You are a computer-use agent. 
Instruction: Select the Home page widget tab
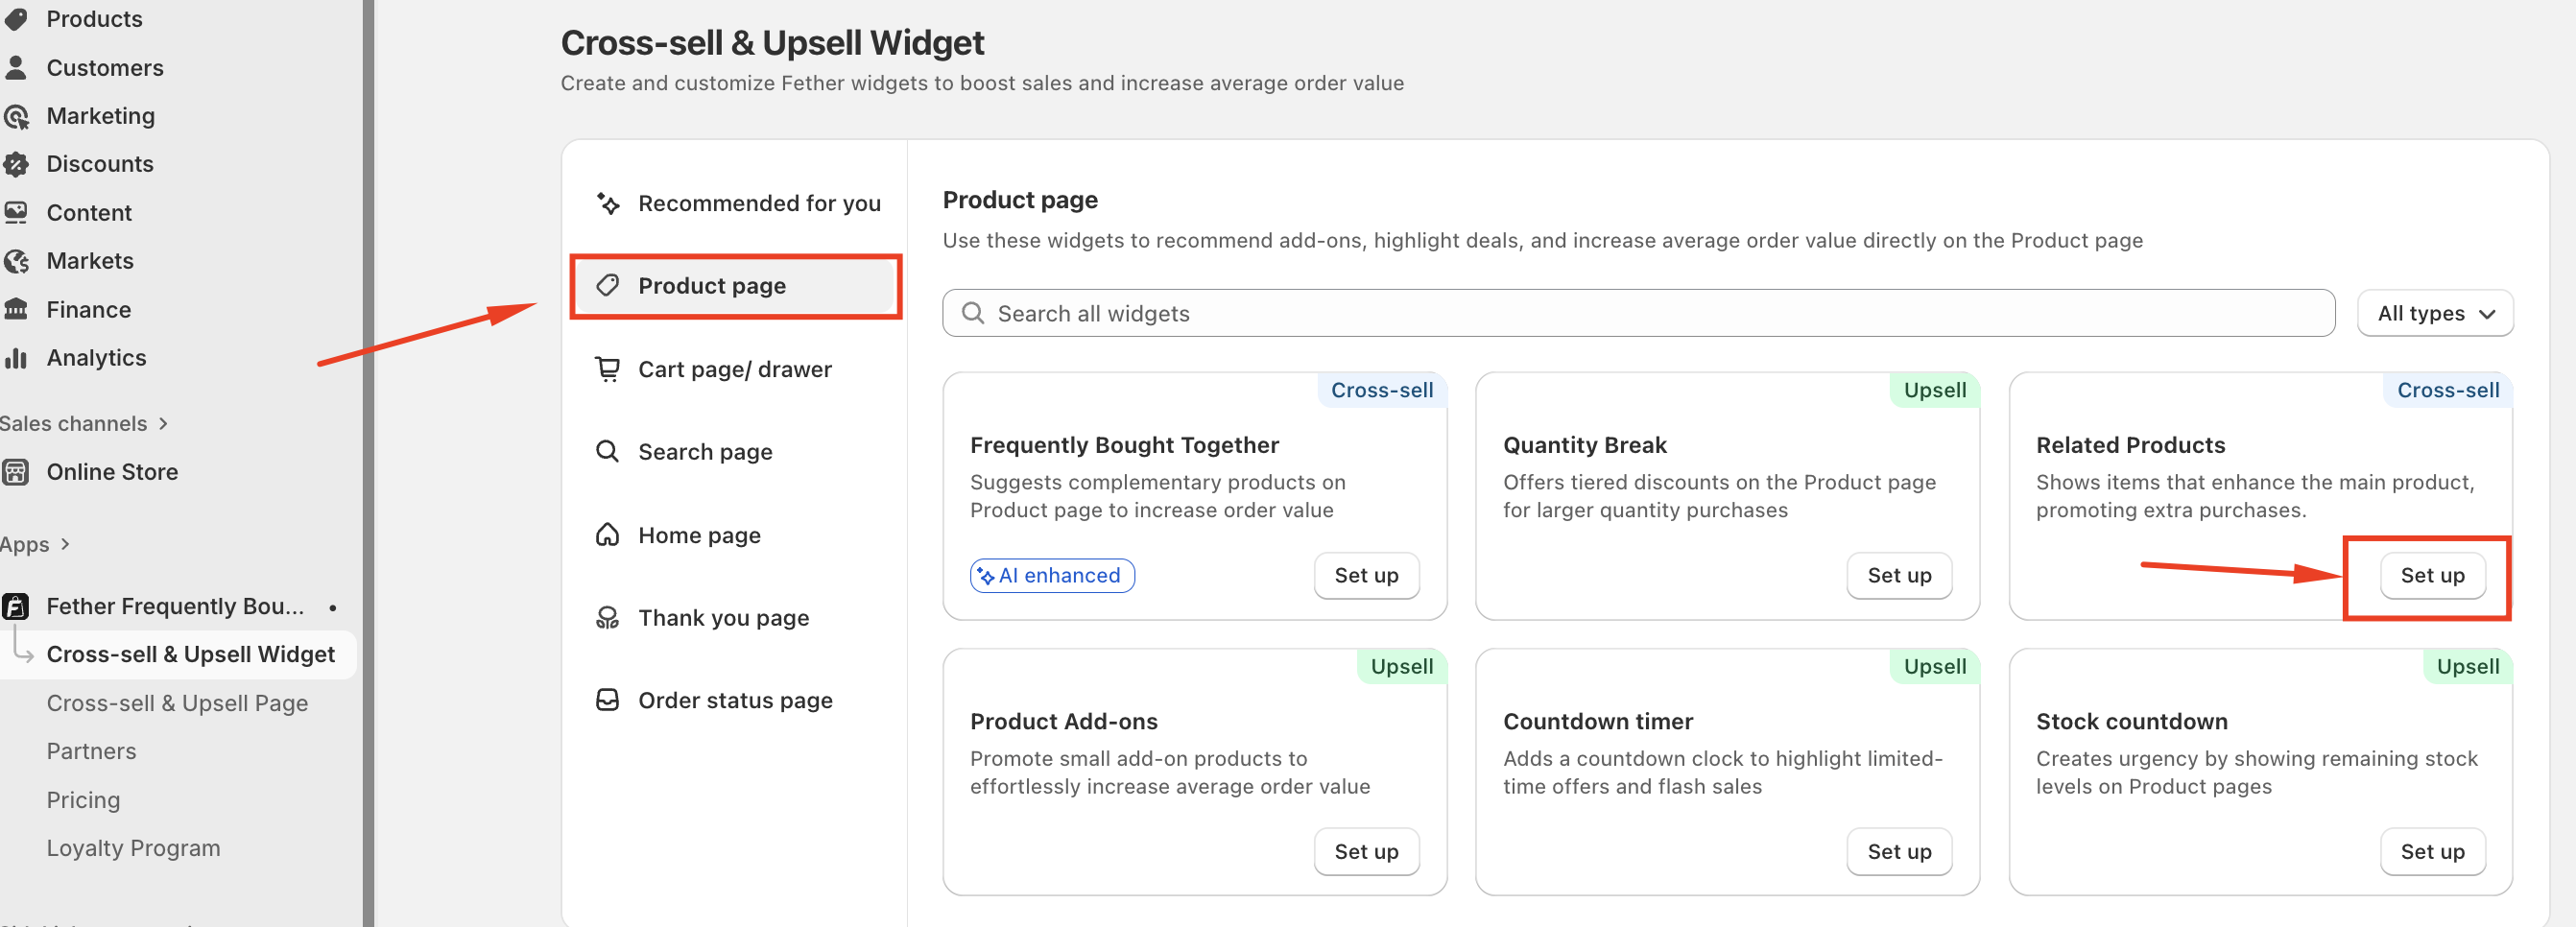pos(699,535)
